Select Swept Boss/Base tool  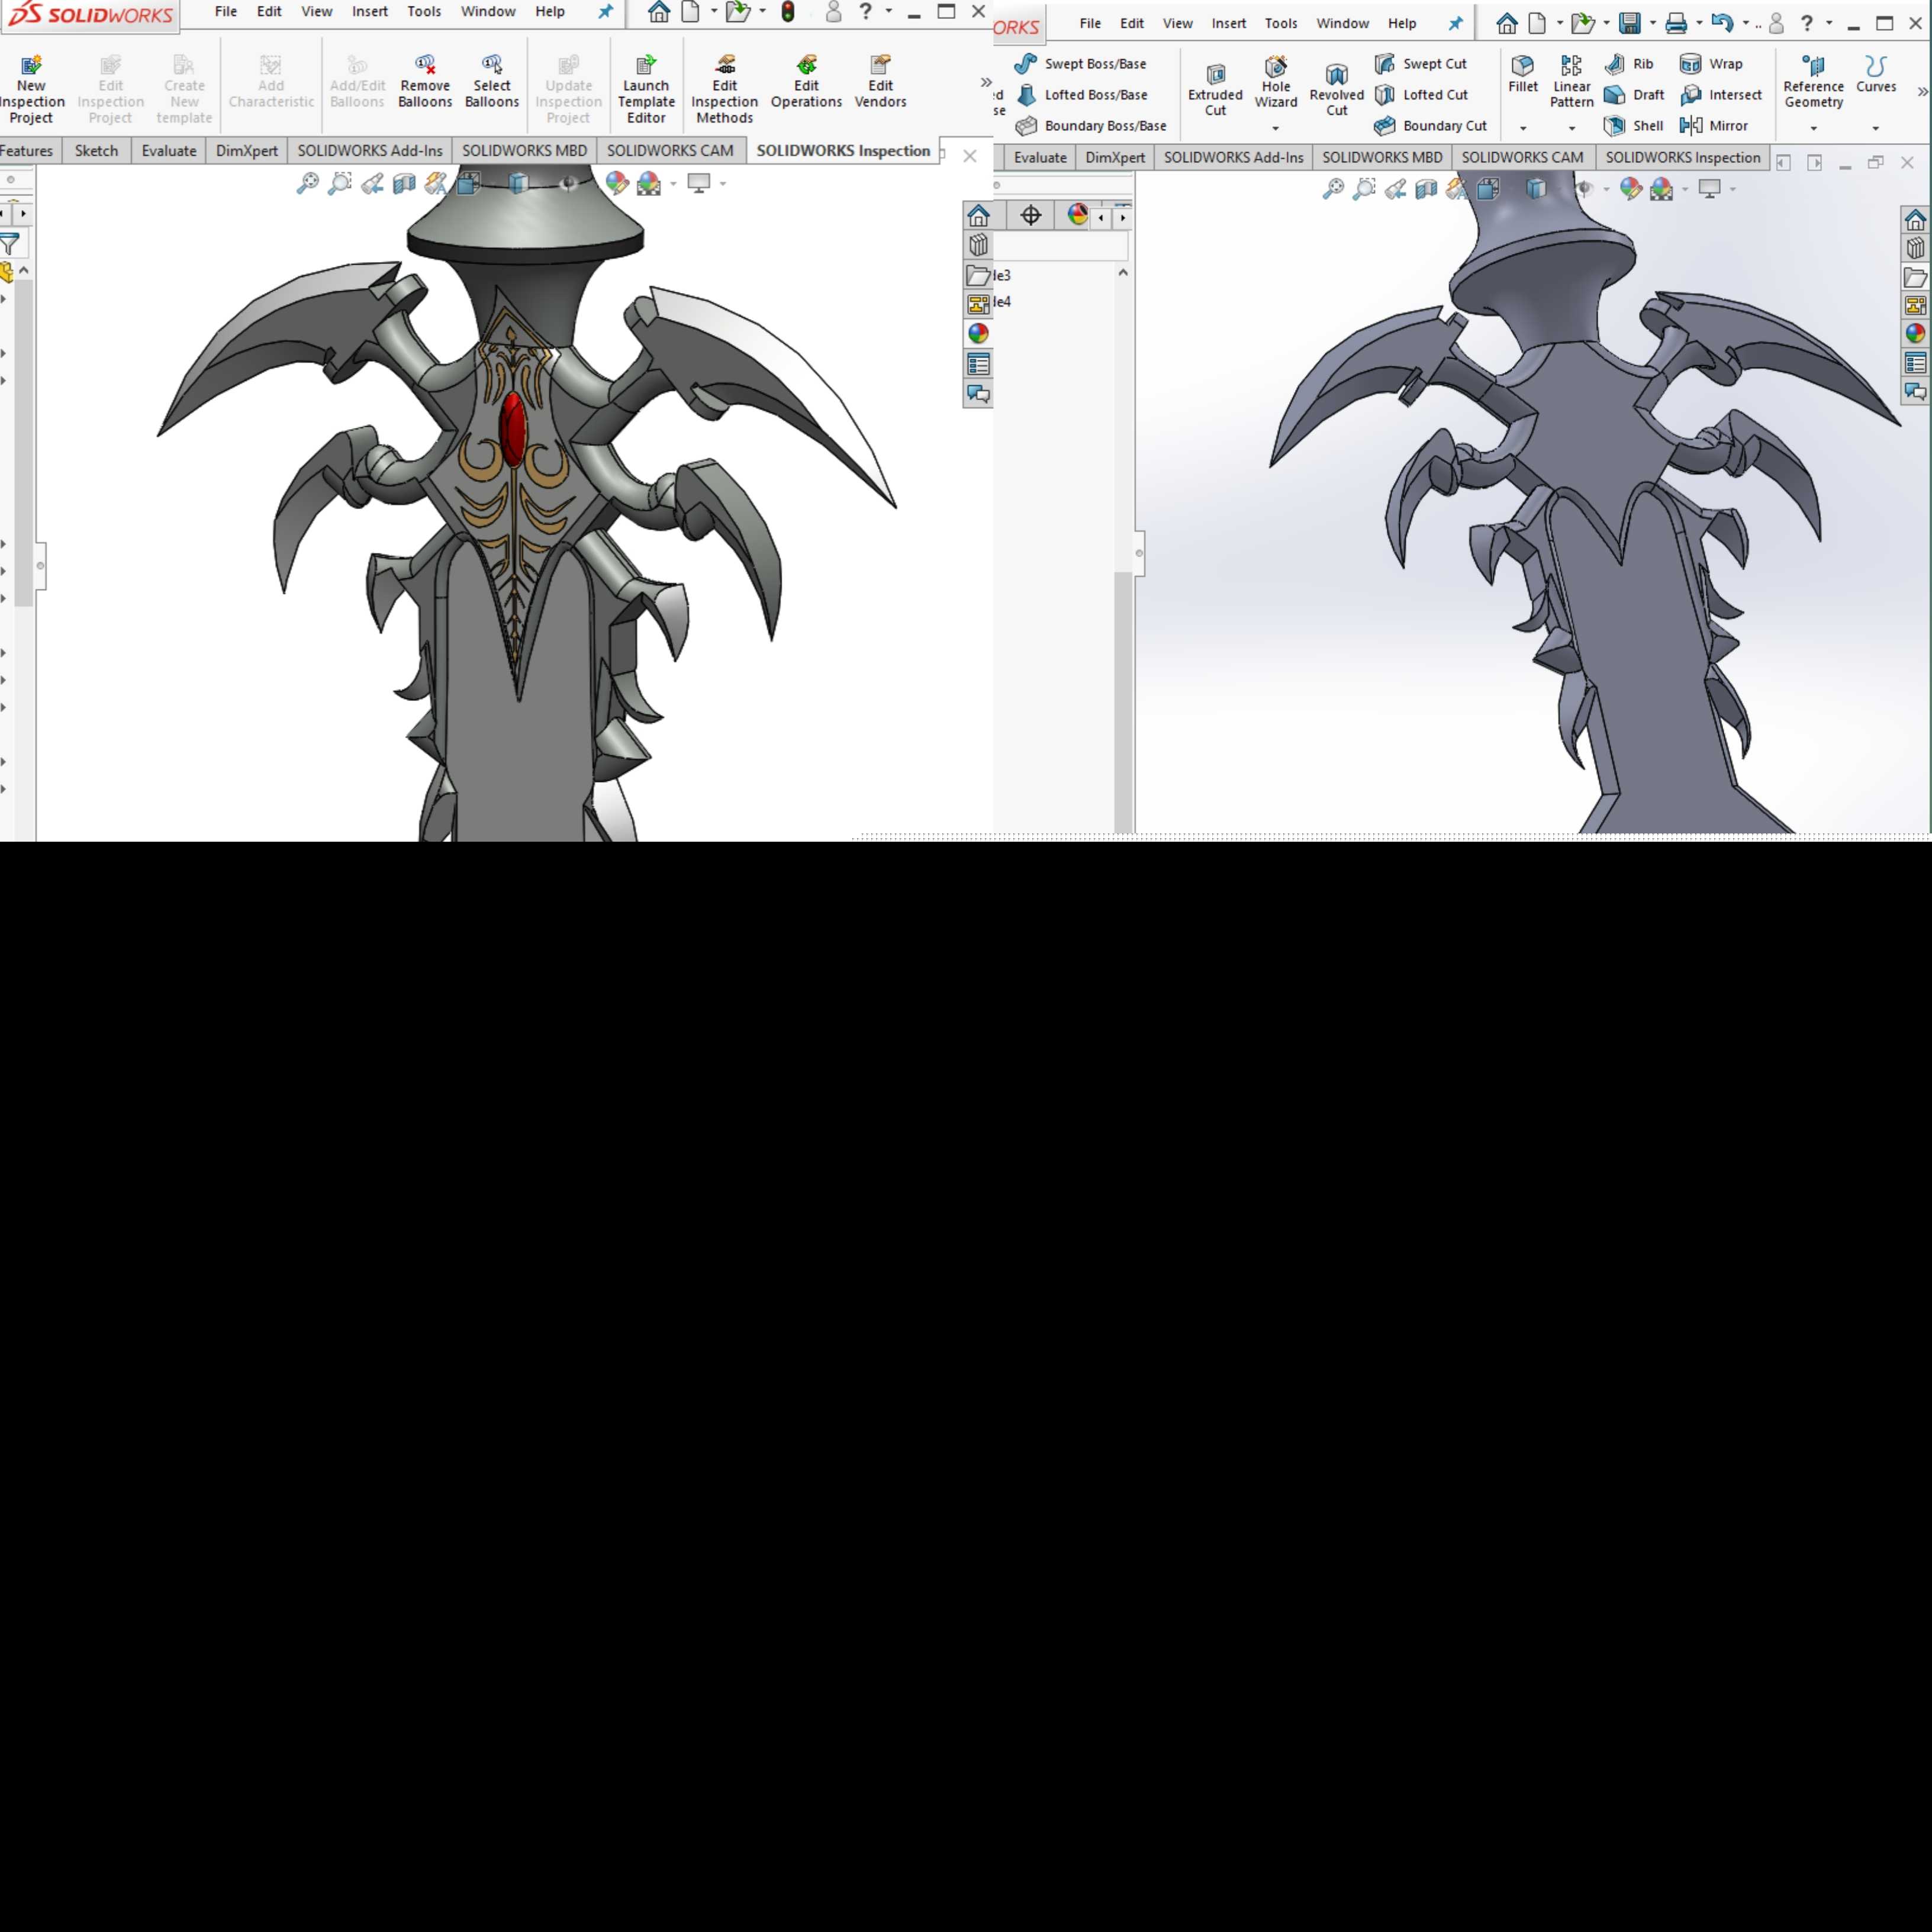(x=1081, y=64)
